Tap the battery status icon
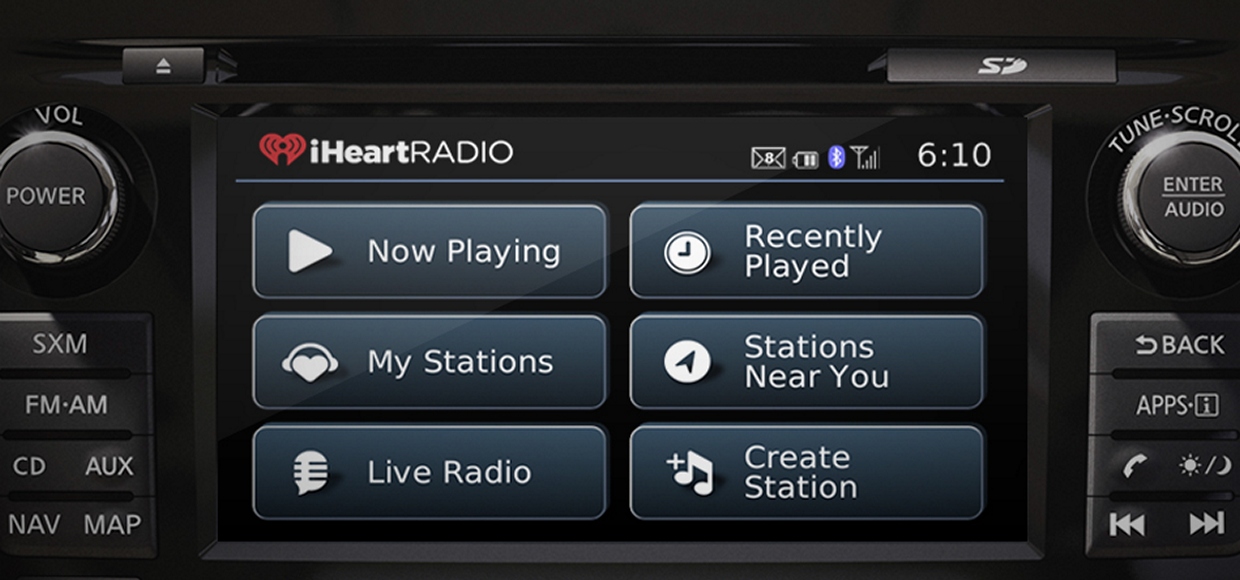 [805, 159]
